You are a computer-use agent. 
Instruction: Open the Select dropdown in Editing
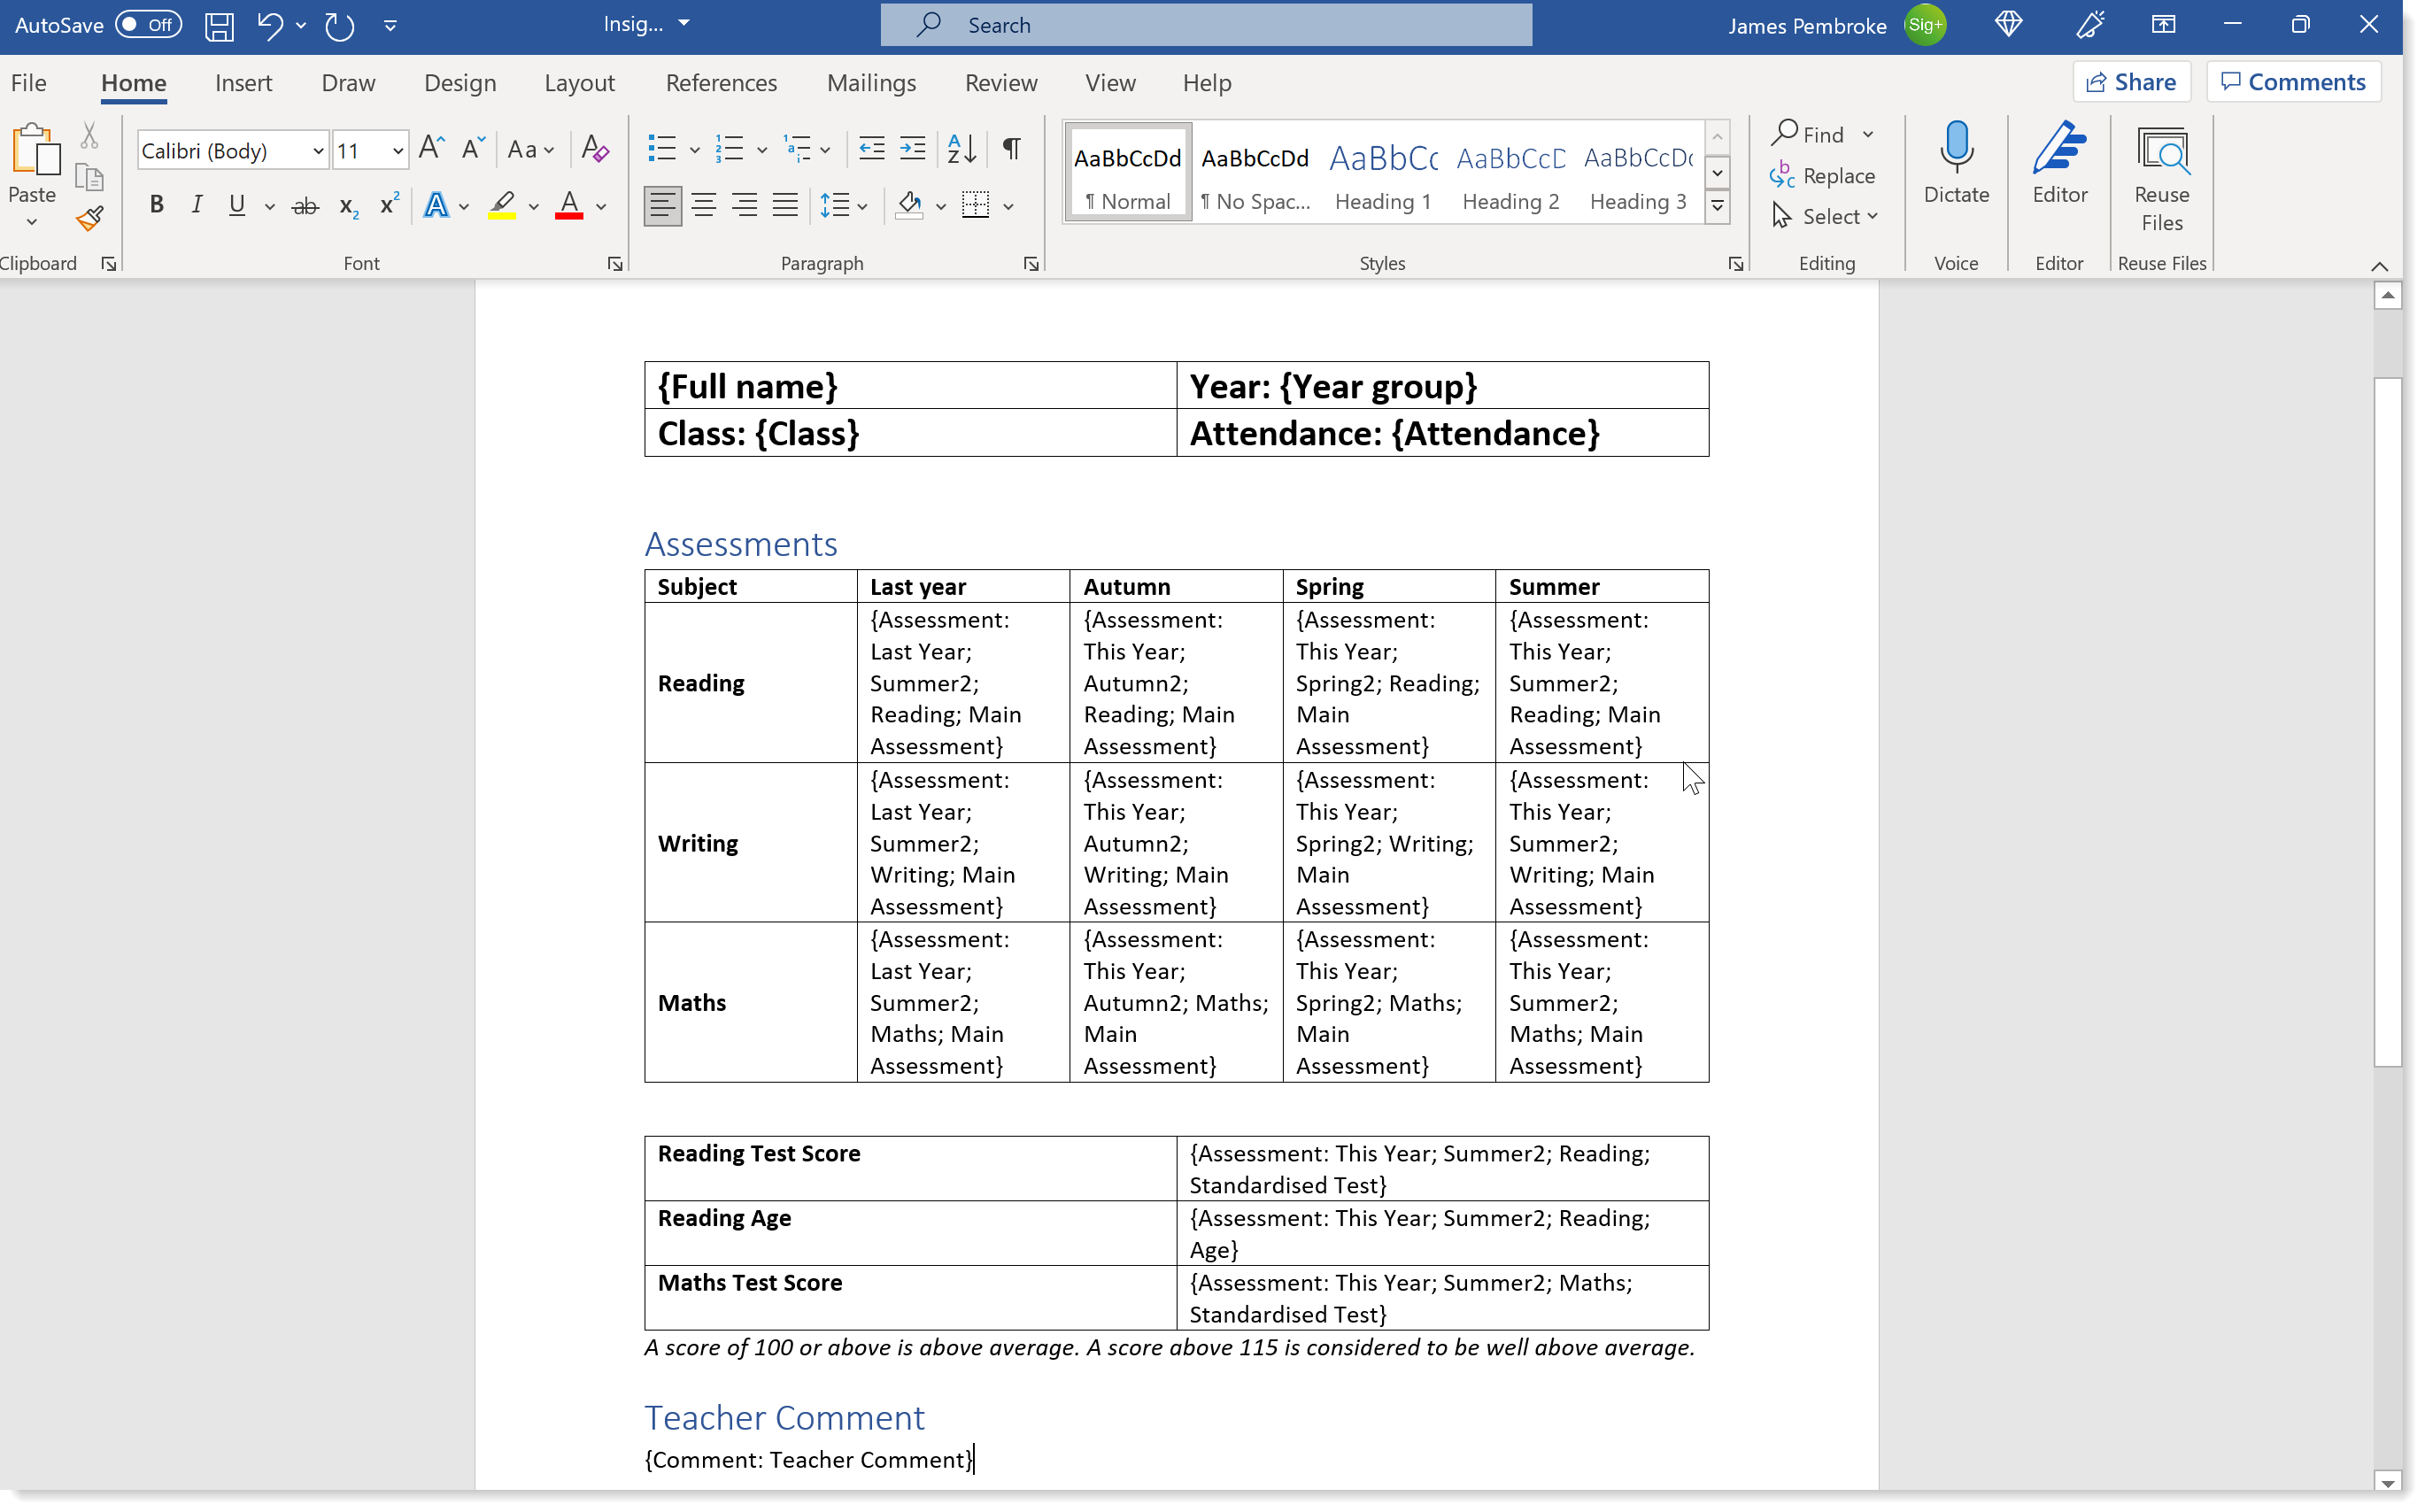1826,217
